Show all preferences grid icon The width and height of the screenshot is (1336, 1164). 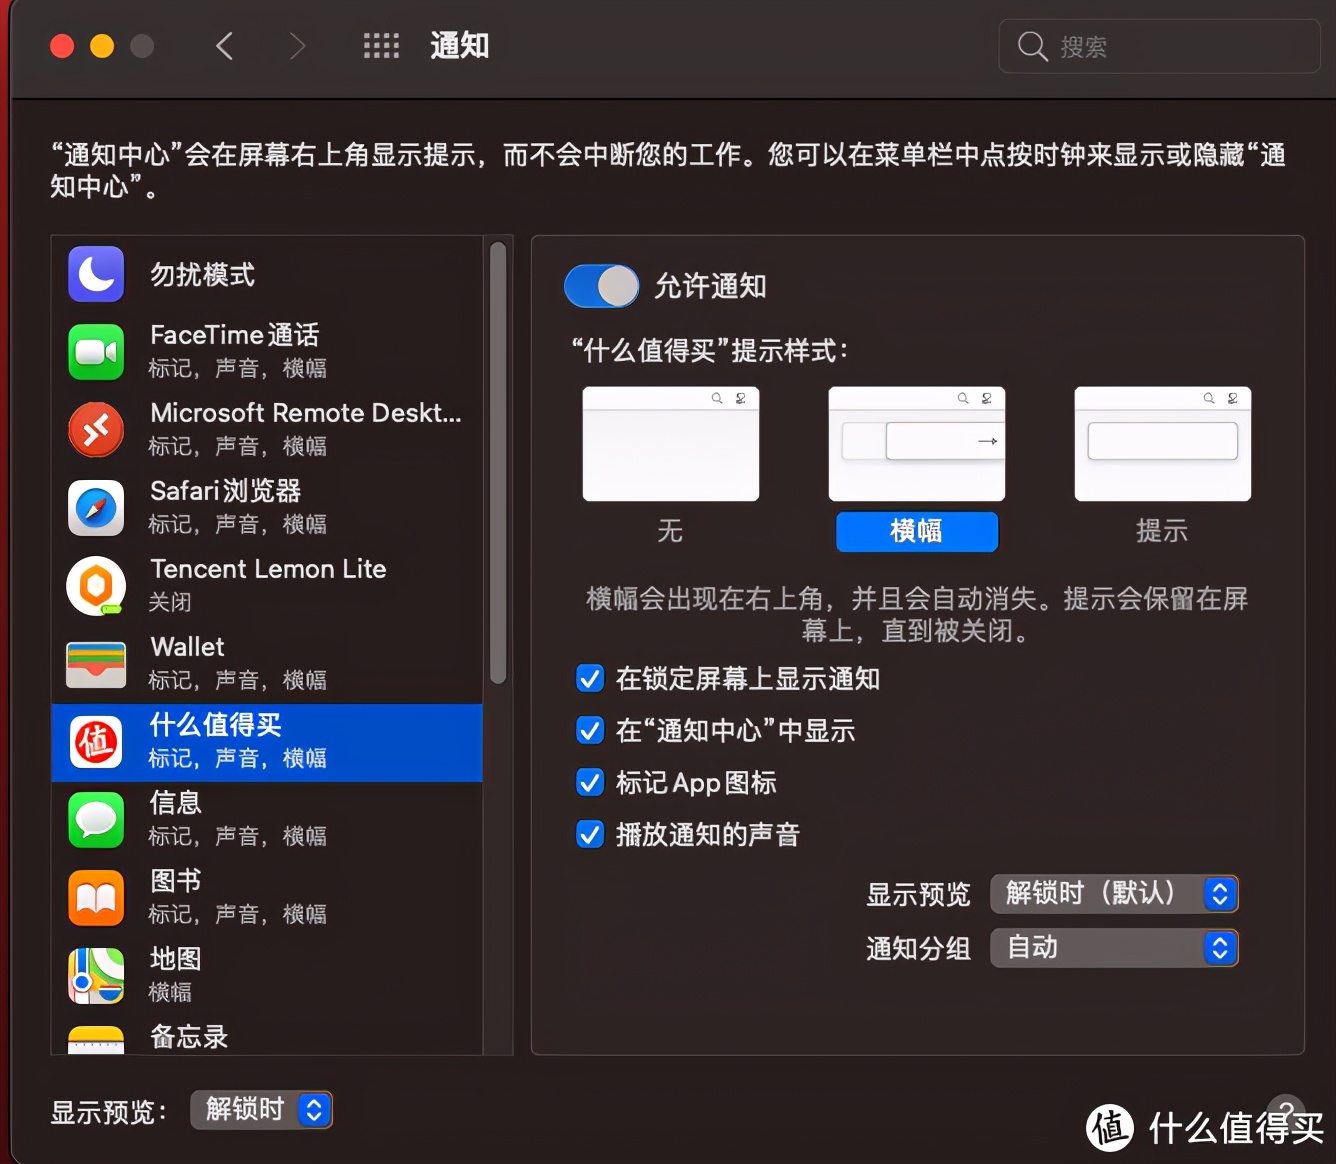tap(381, 46)
